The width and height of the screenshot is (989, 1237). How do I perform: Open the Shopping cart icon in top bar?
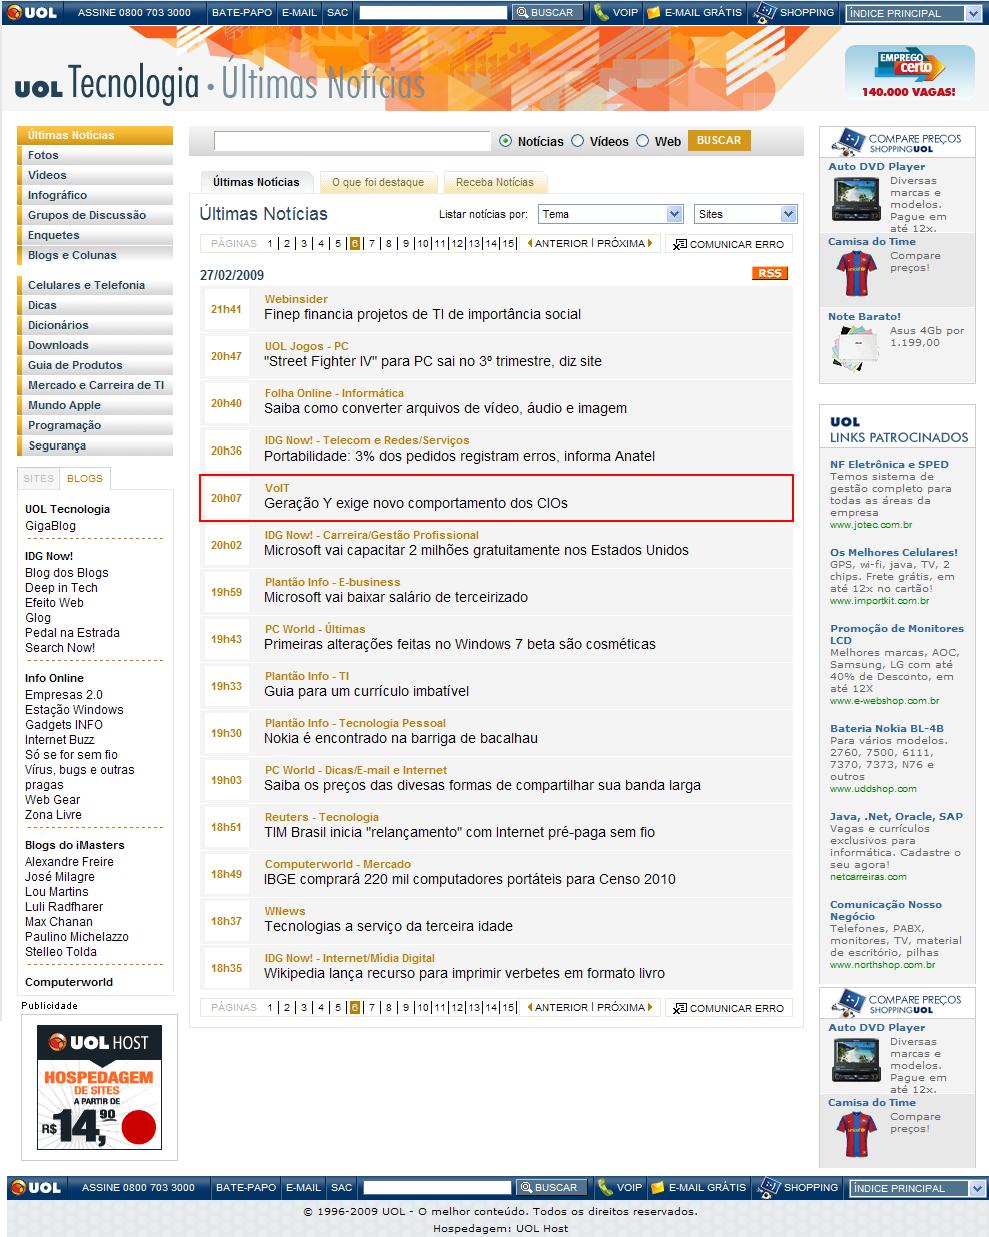point(765,13)
